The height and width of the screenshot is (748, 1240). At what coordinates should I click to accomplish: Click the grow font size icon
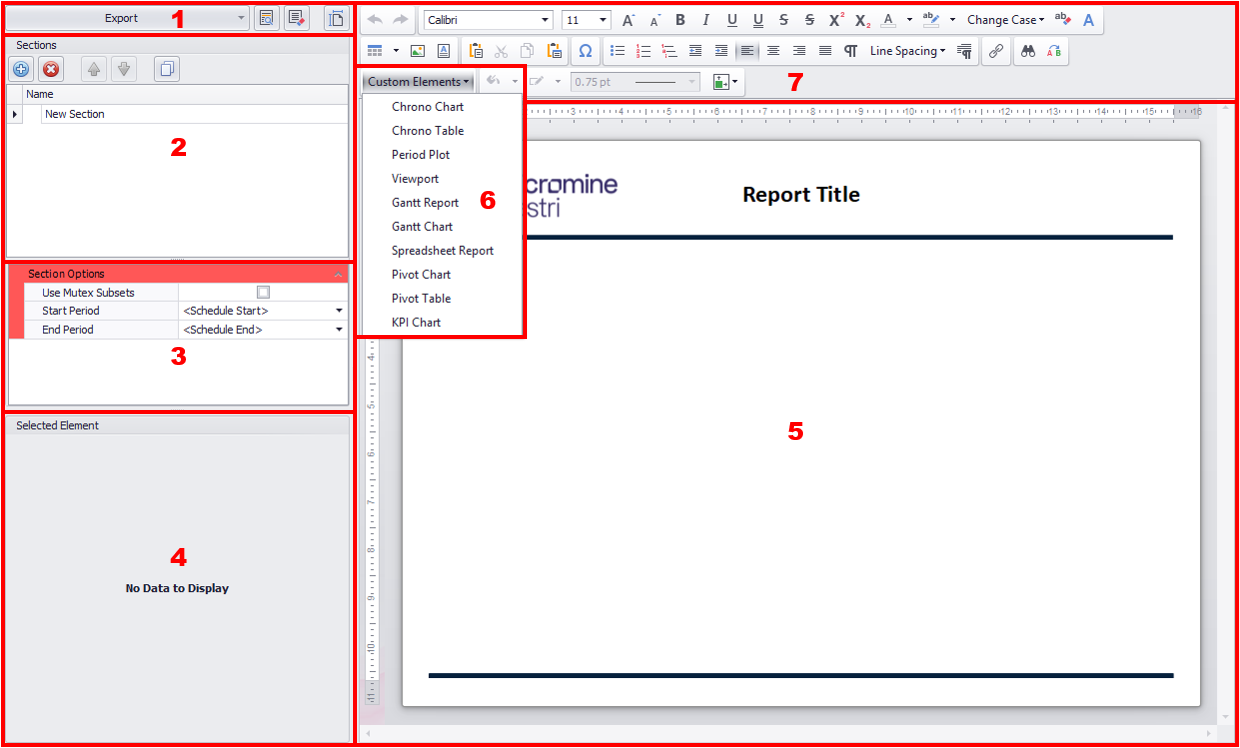(x=629, y=20)
